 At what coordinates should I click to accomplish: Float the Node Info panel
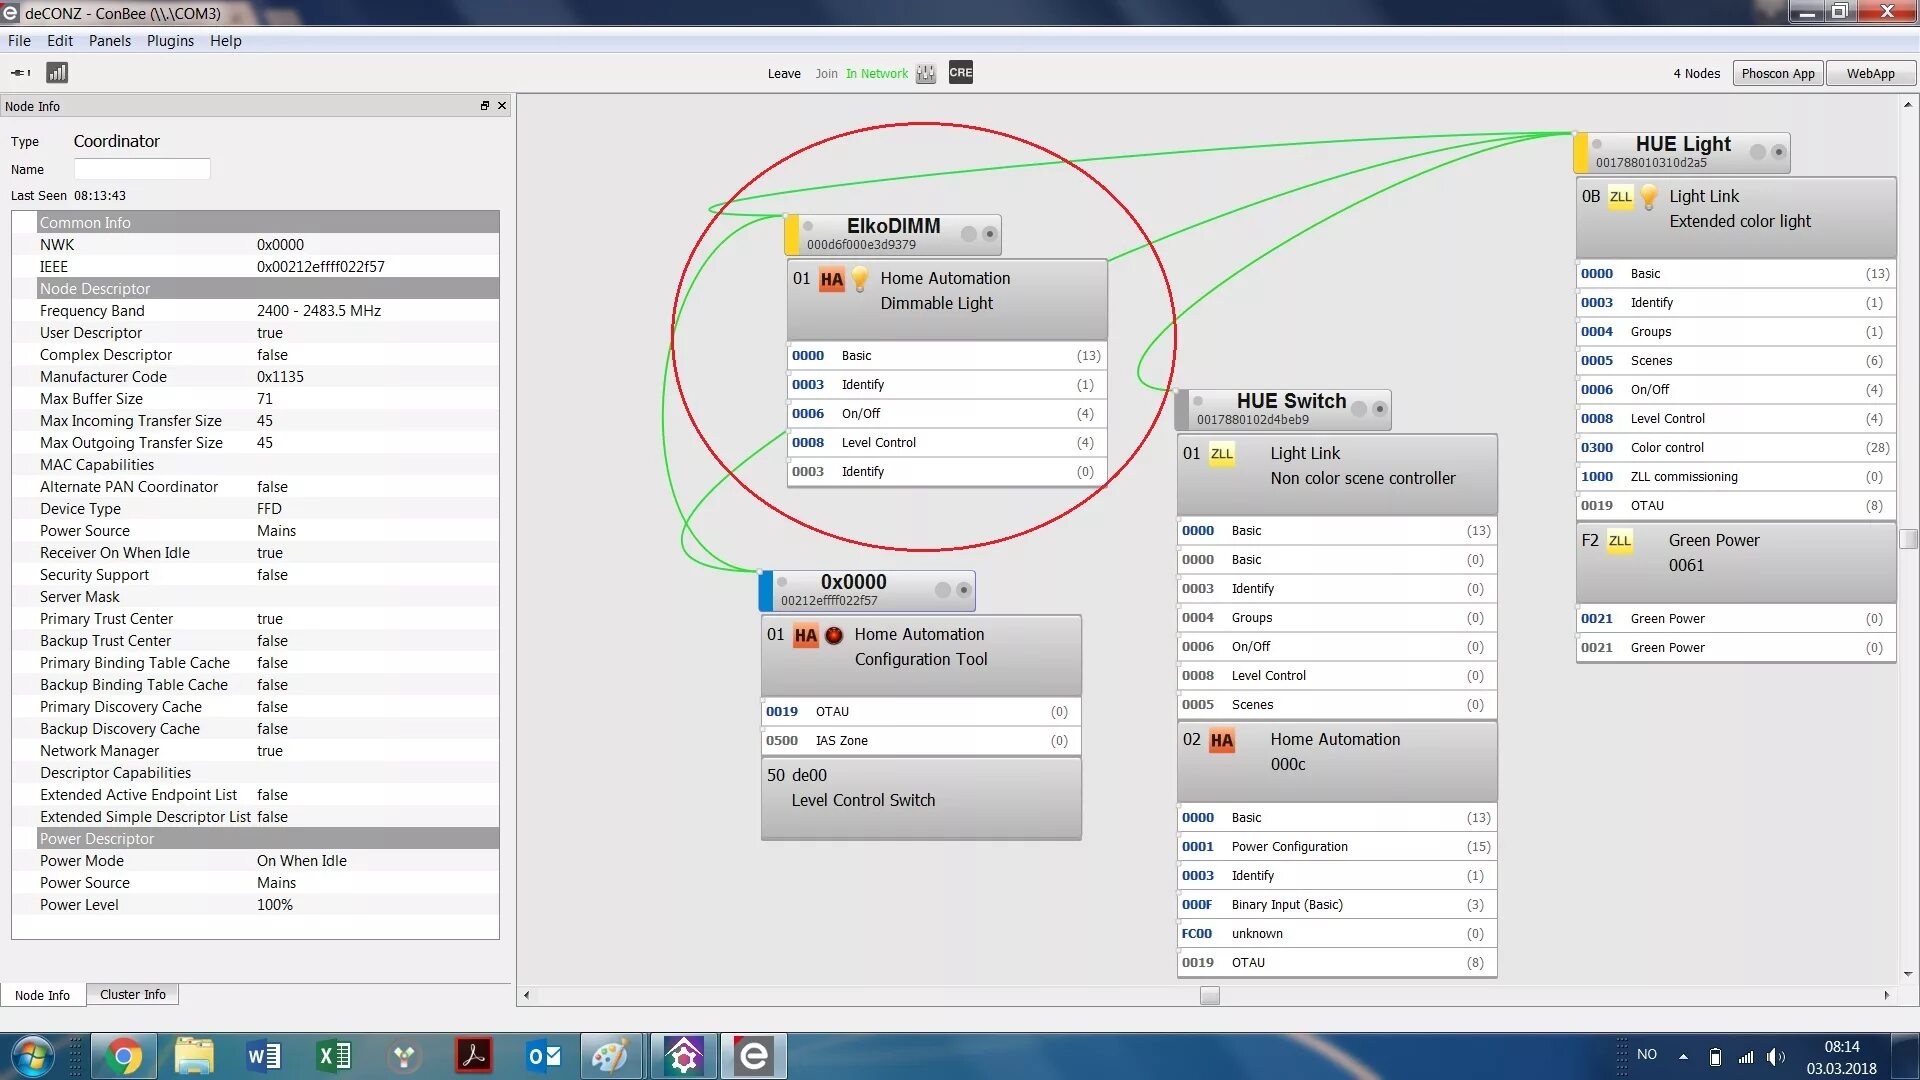[485, 106]
